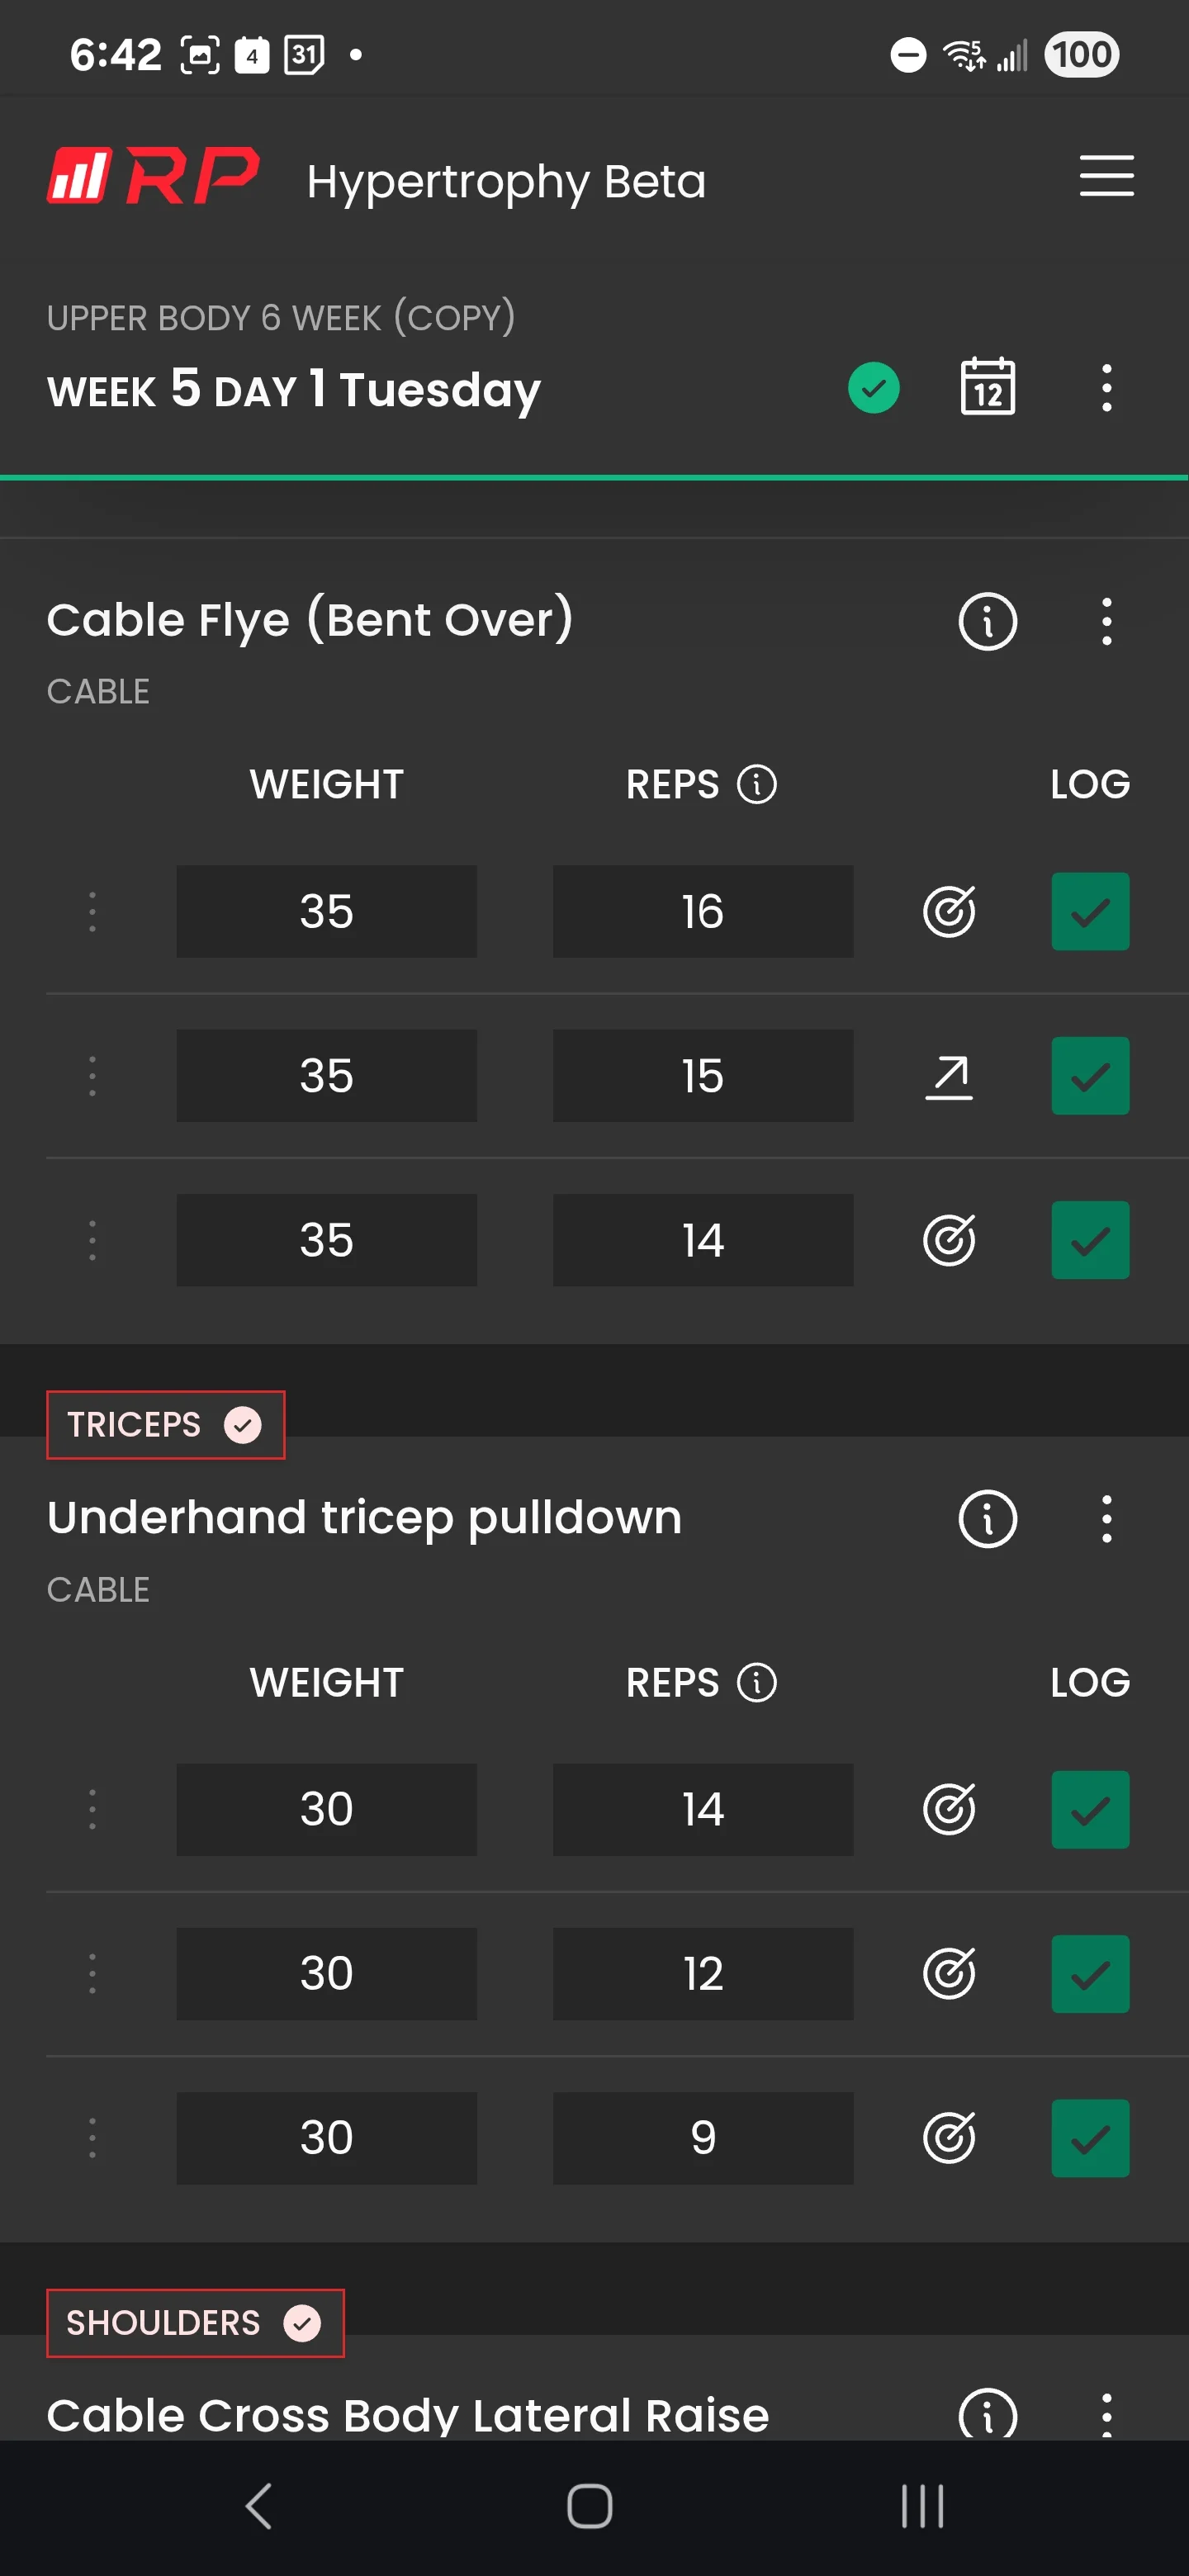Screen dimensions: 1189x2576
Task: Open info for Cable Flye (Bent Over)
Action: point(987,622)
